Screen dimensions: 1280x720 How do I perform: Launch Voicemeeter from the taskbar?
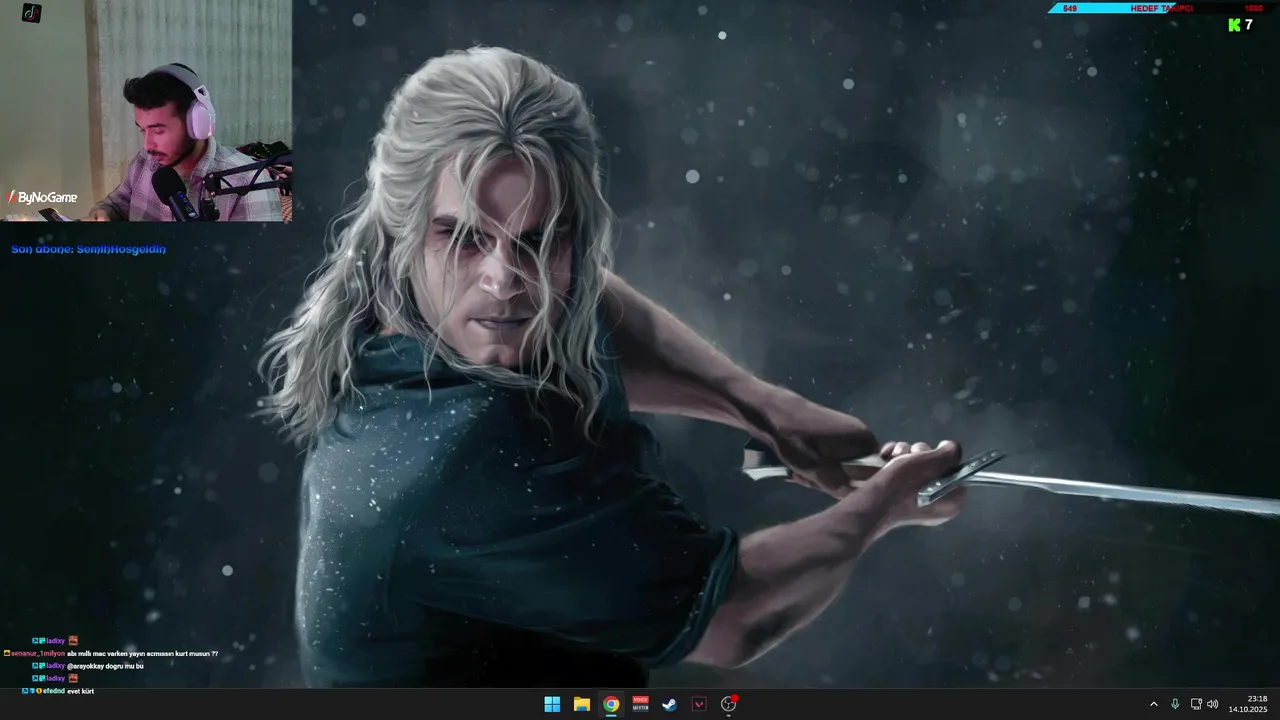click(x=640, y=704)
